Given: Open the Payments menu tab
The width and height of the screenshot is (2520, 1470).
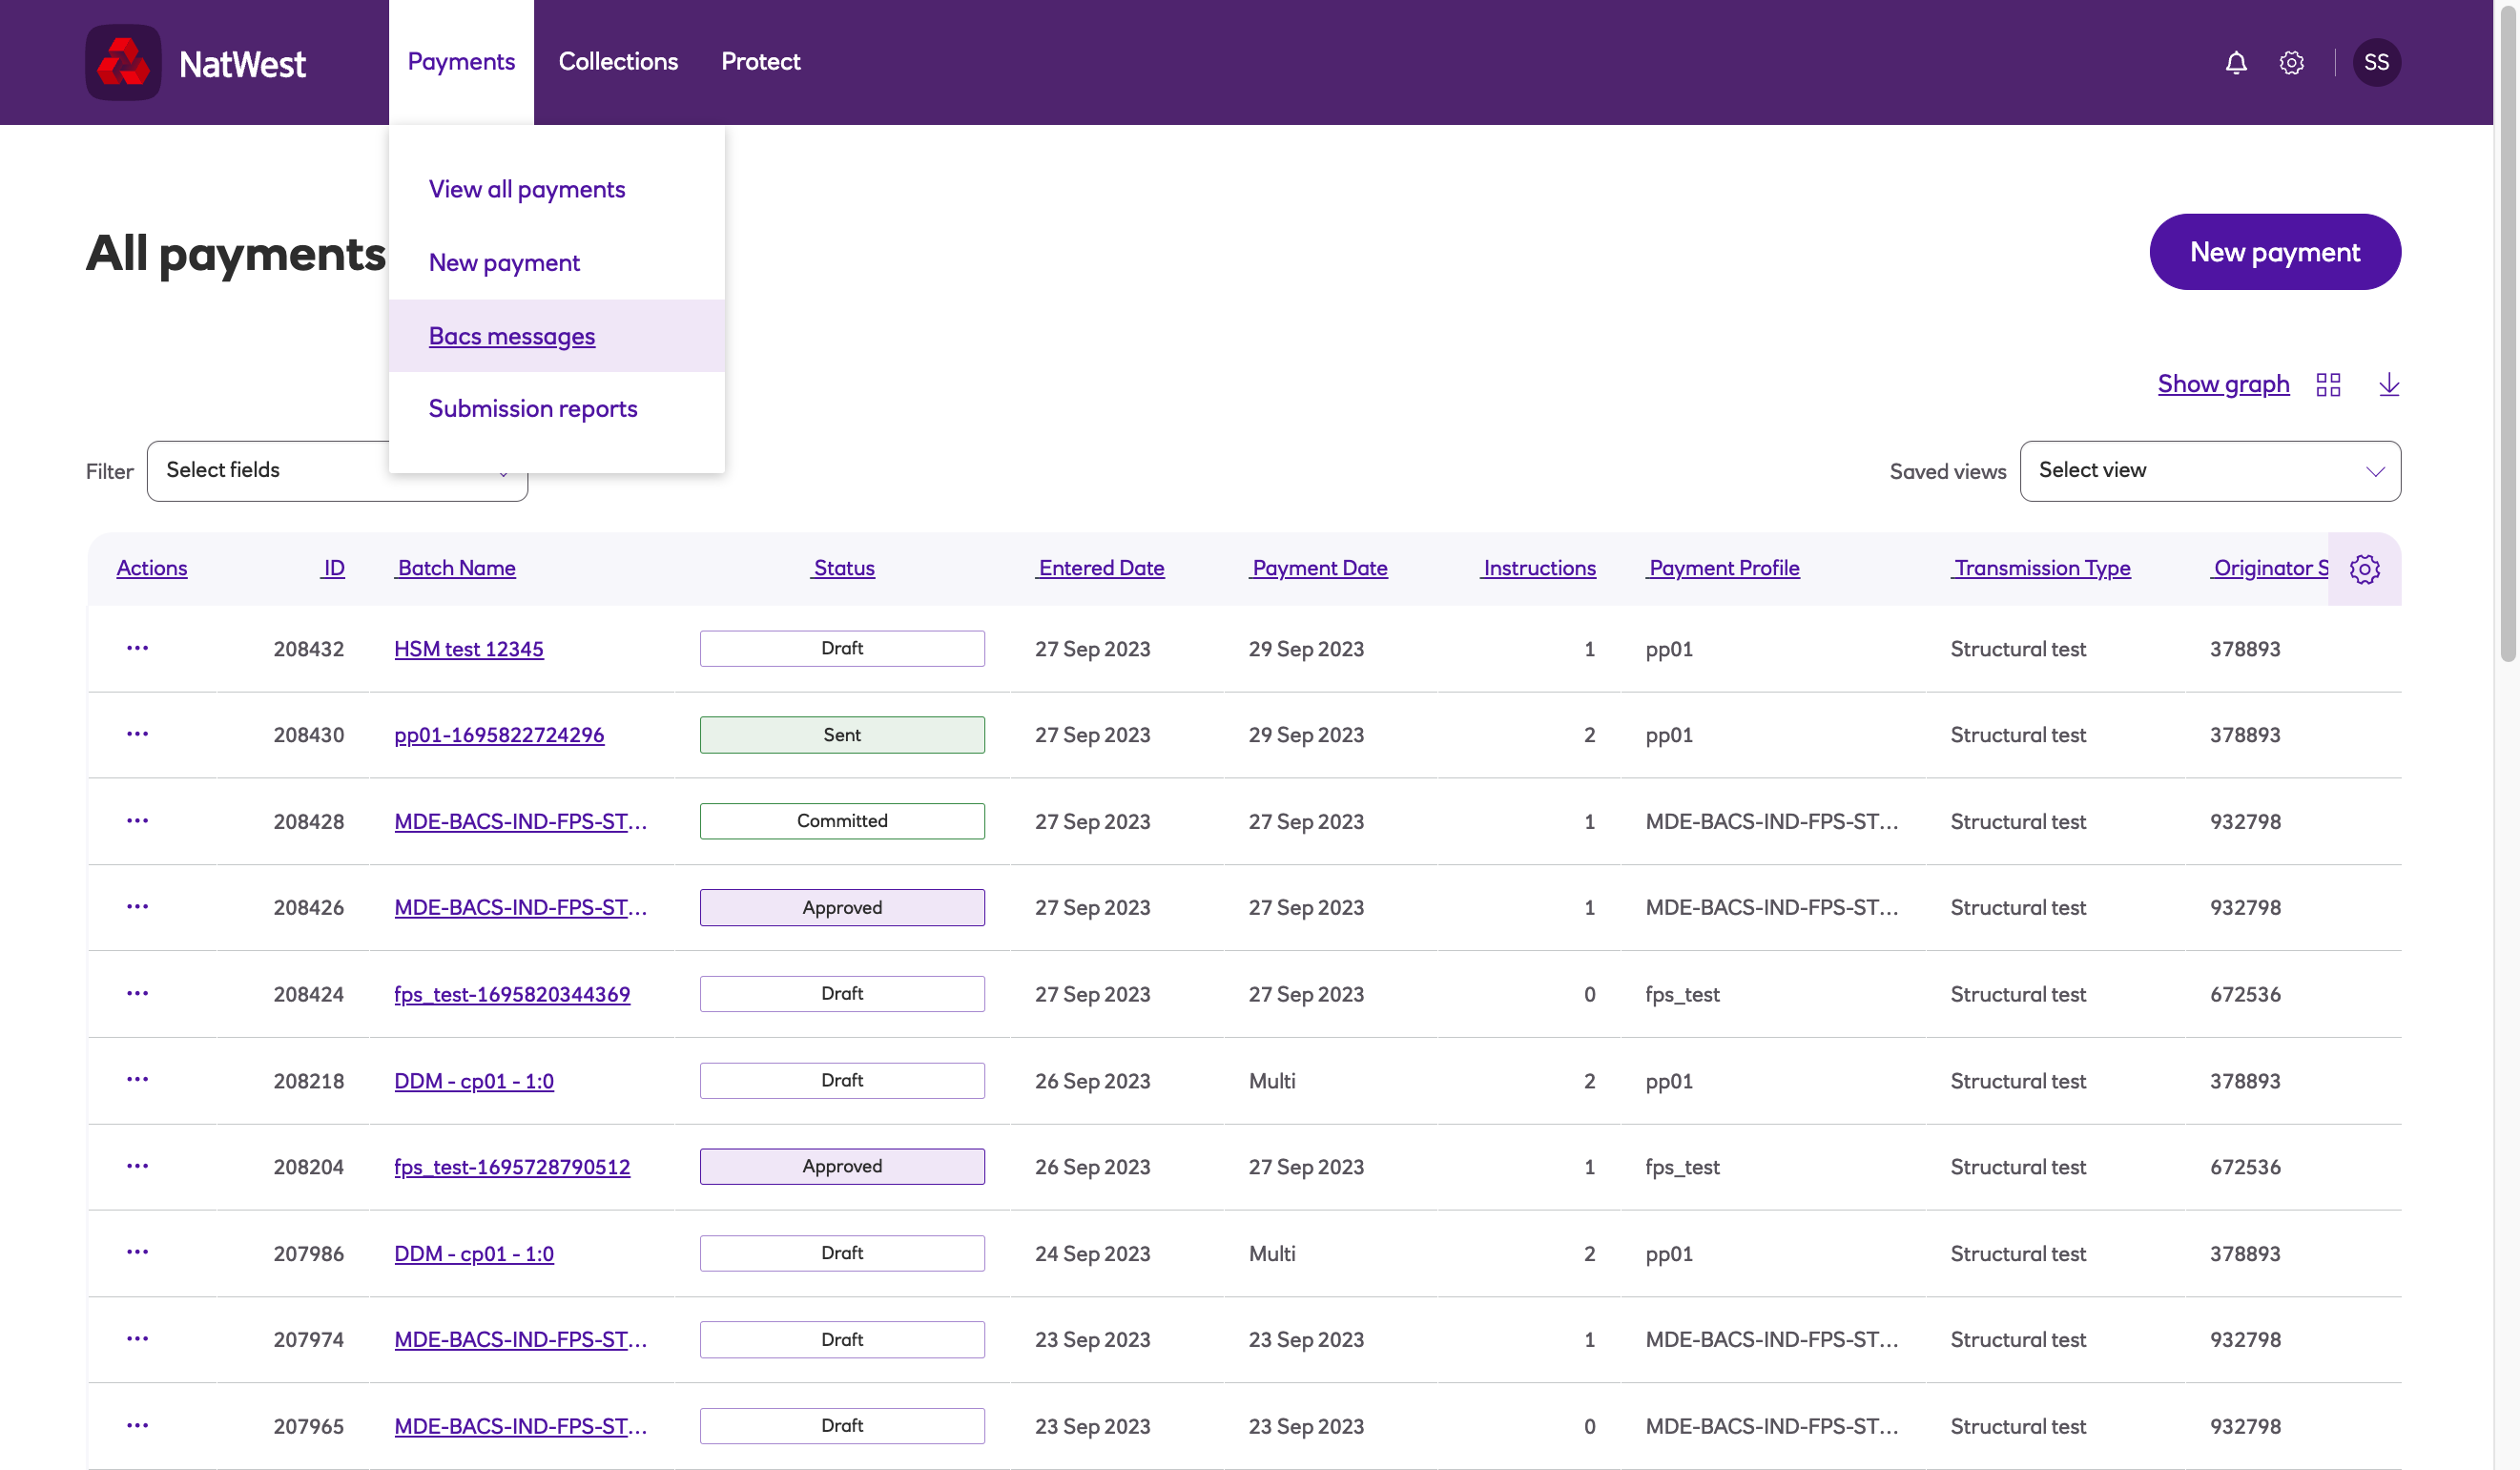Looking at the screenshot, I should (x=461, y=62).
